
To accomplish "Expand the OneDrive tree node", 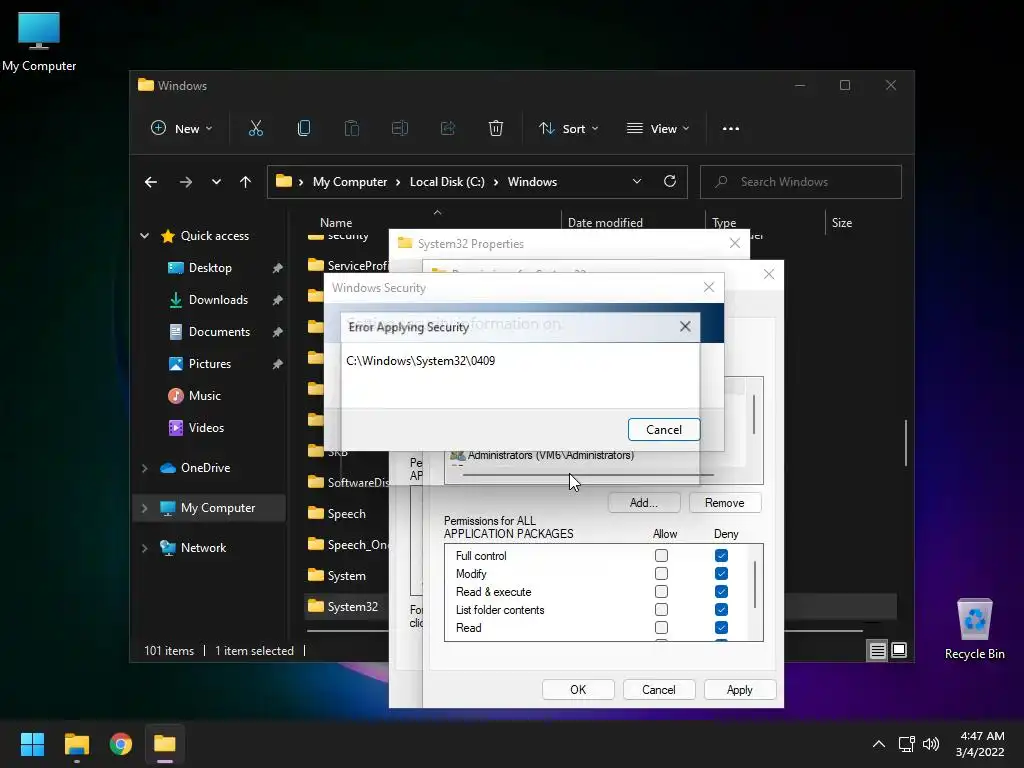I will click(144, 468).
